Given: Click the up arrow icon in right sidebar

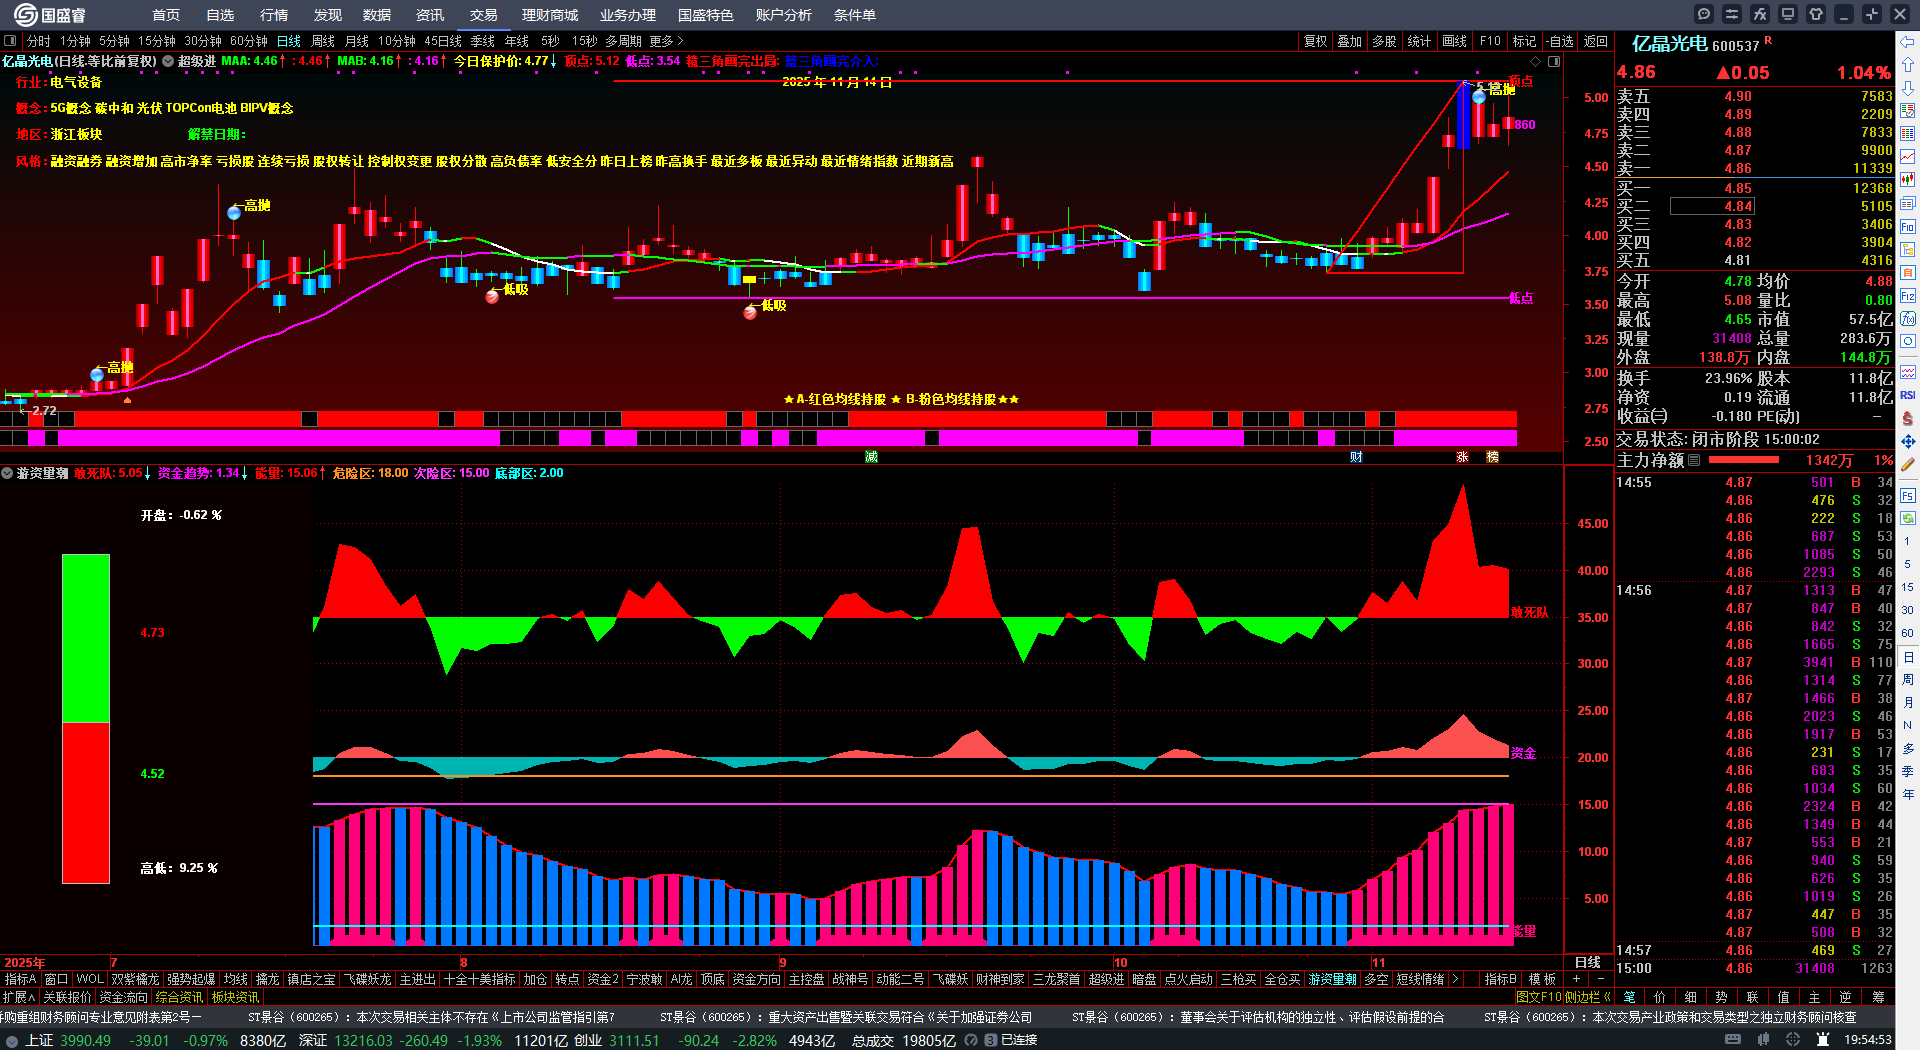Looking at the screenshot, I should click(x=1908, y=65).
